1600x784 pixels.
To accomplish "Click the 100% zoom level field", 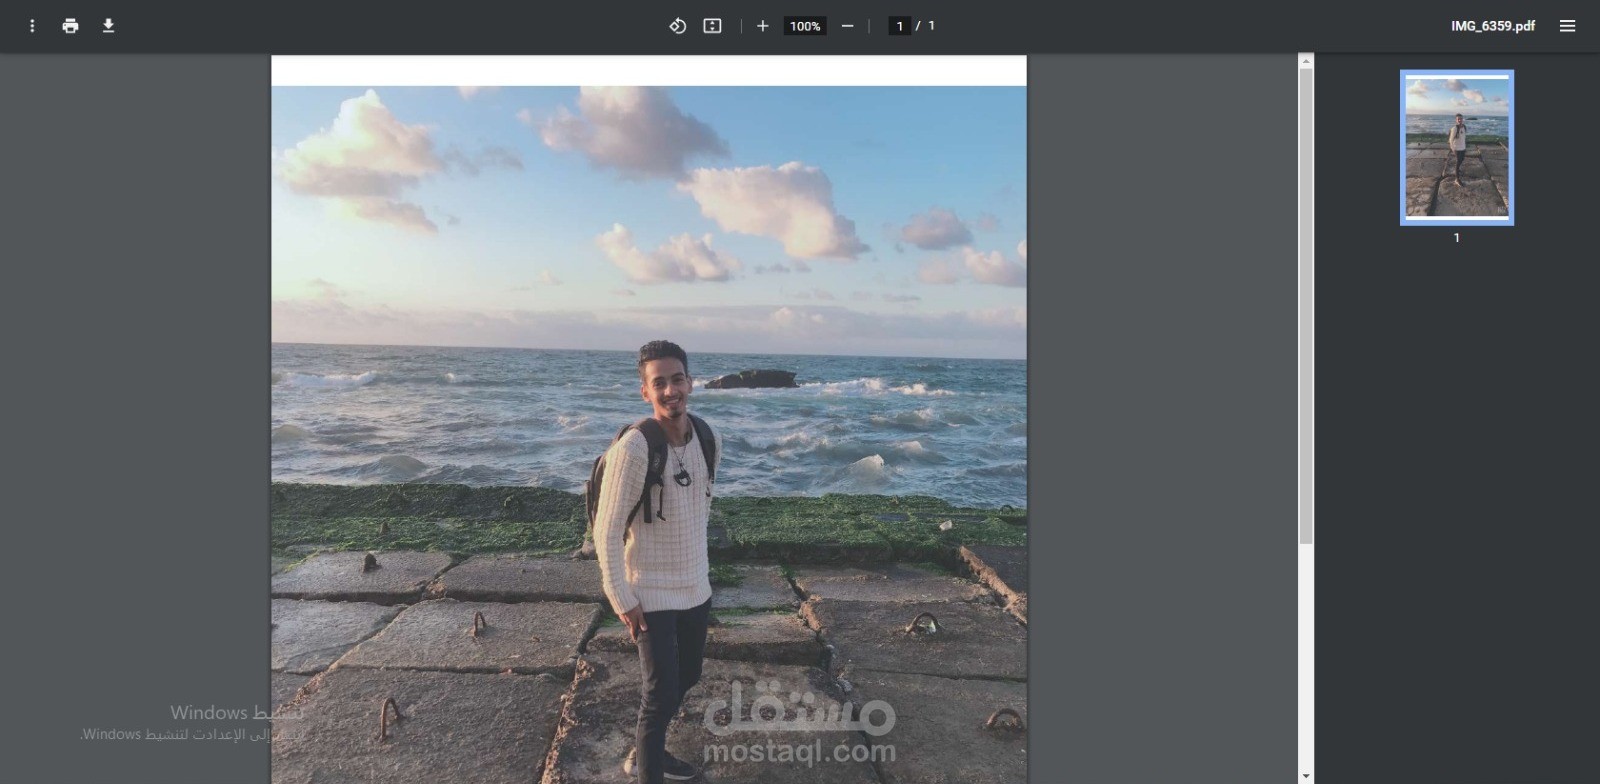I will coord(805,26).
